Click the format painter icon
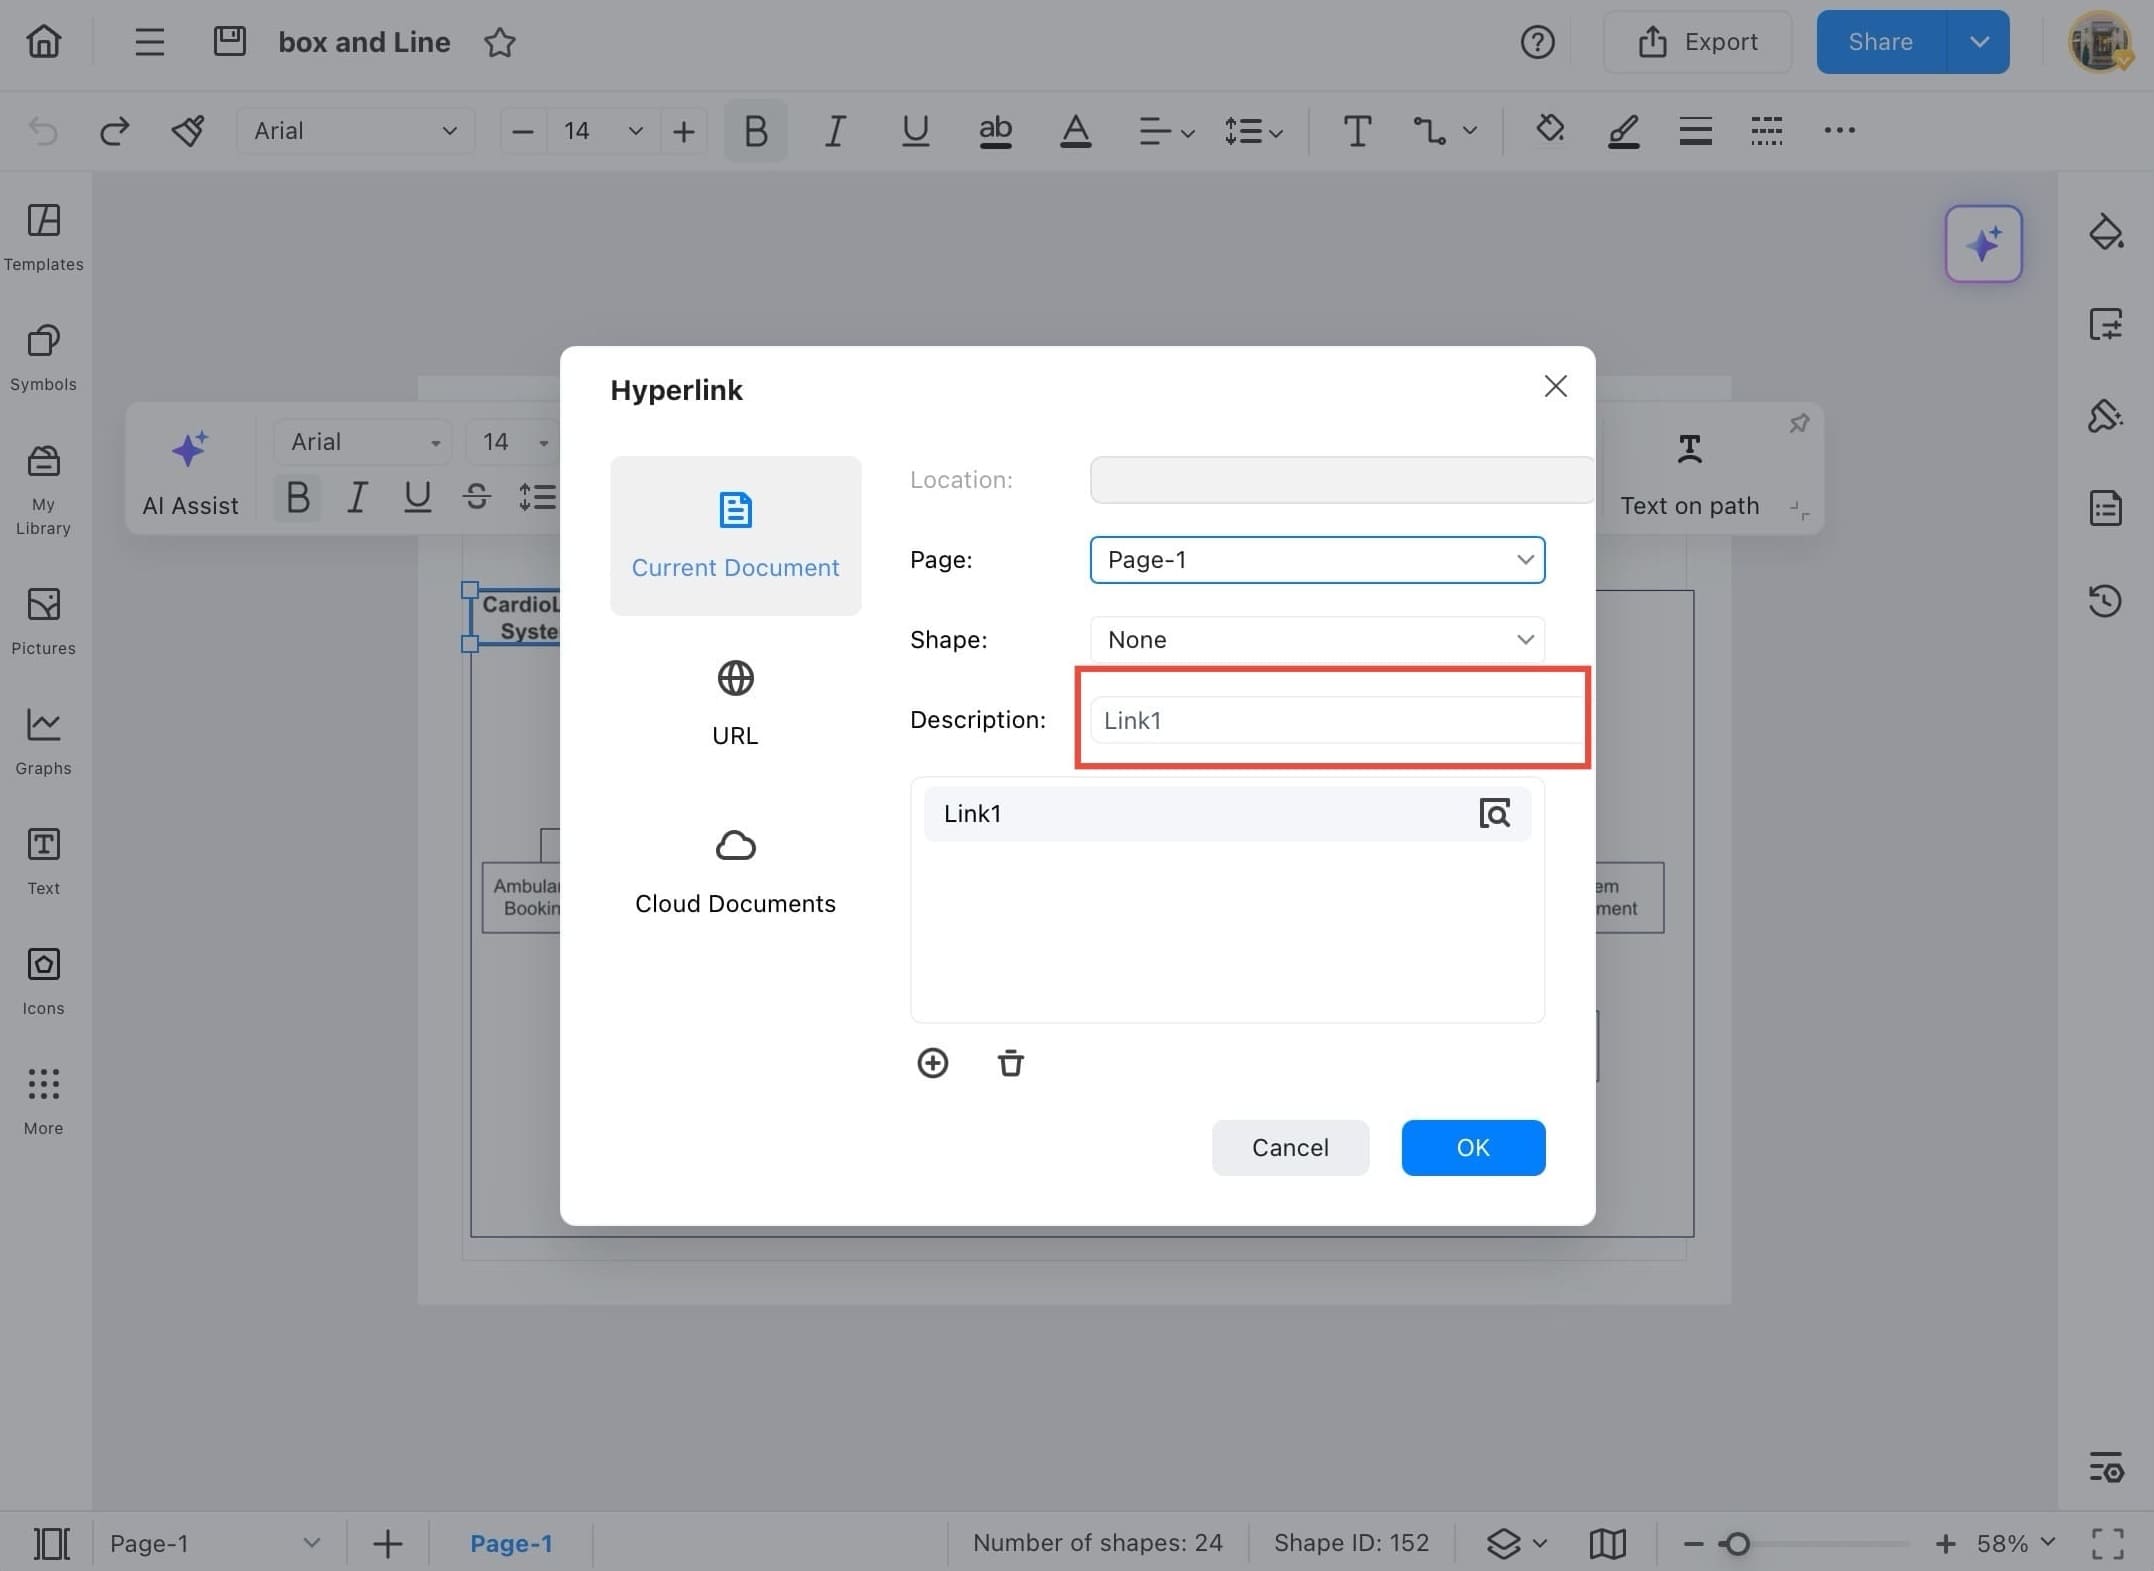 coord(187,131)
